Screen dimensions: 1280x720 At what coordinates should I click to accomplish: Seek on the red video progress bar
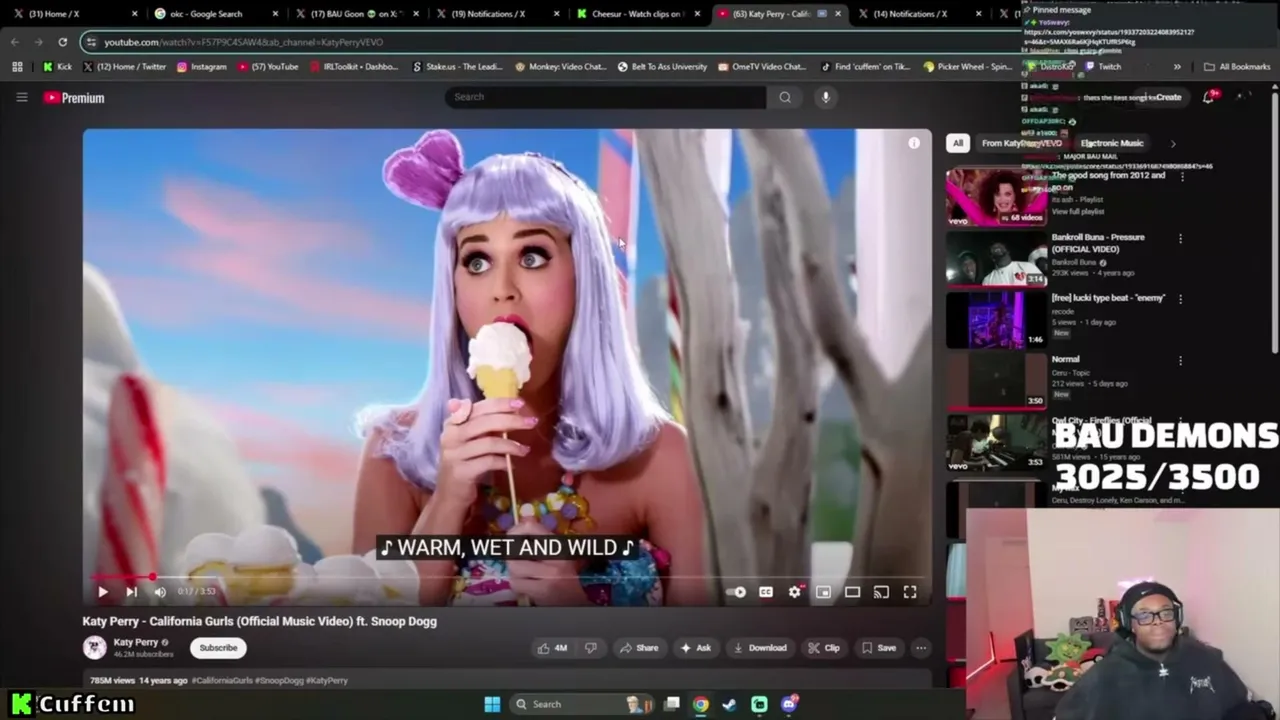(507, 577)
